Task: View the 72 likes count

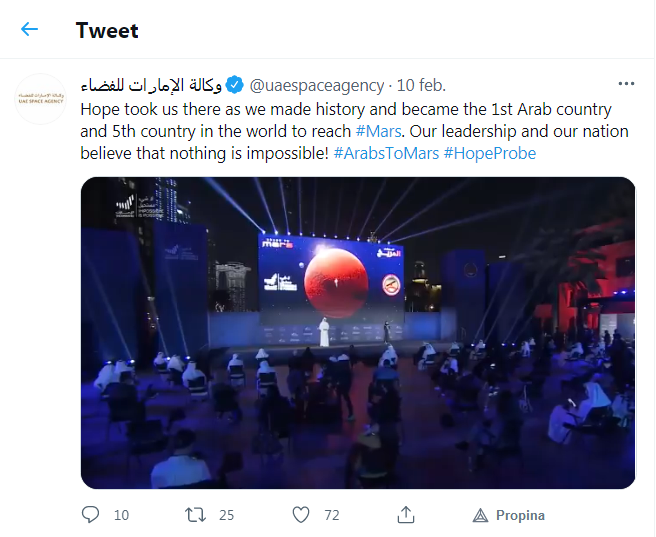Action: pos(332,515)
